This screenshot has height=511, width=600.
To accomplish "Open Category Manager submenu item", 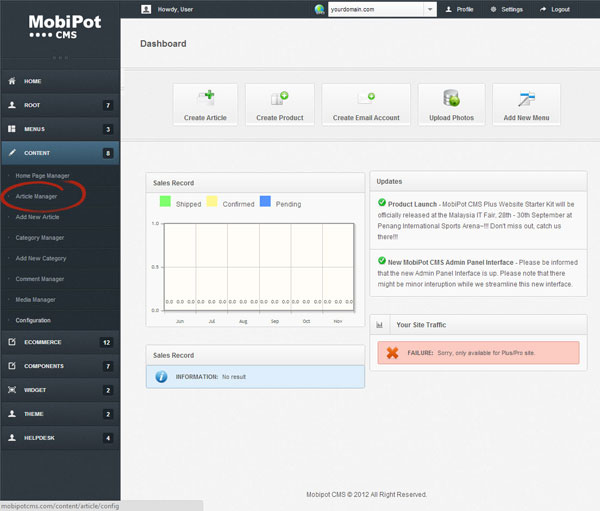I will coord(40,238).
